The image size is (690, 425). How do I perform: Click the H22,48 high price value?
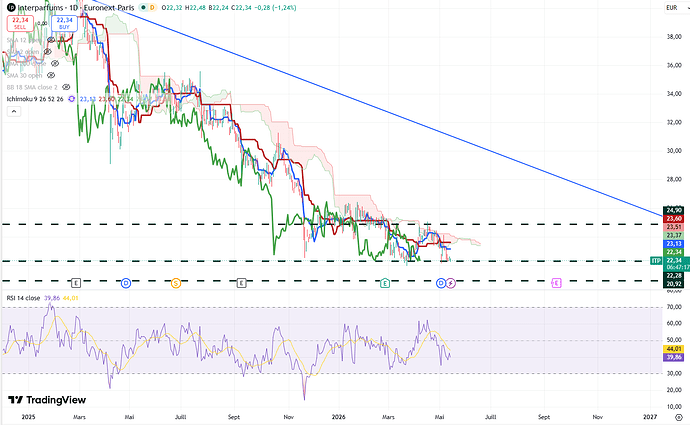click(x=196, y=7)
